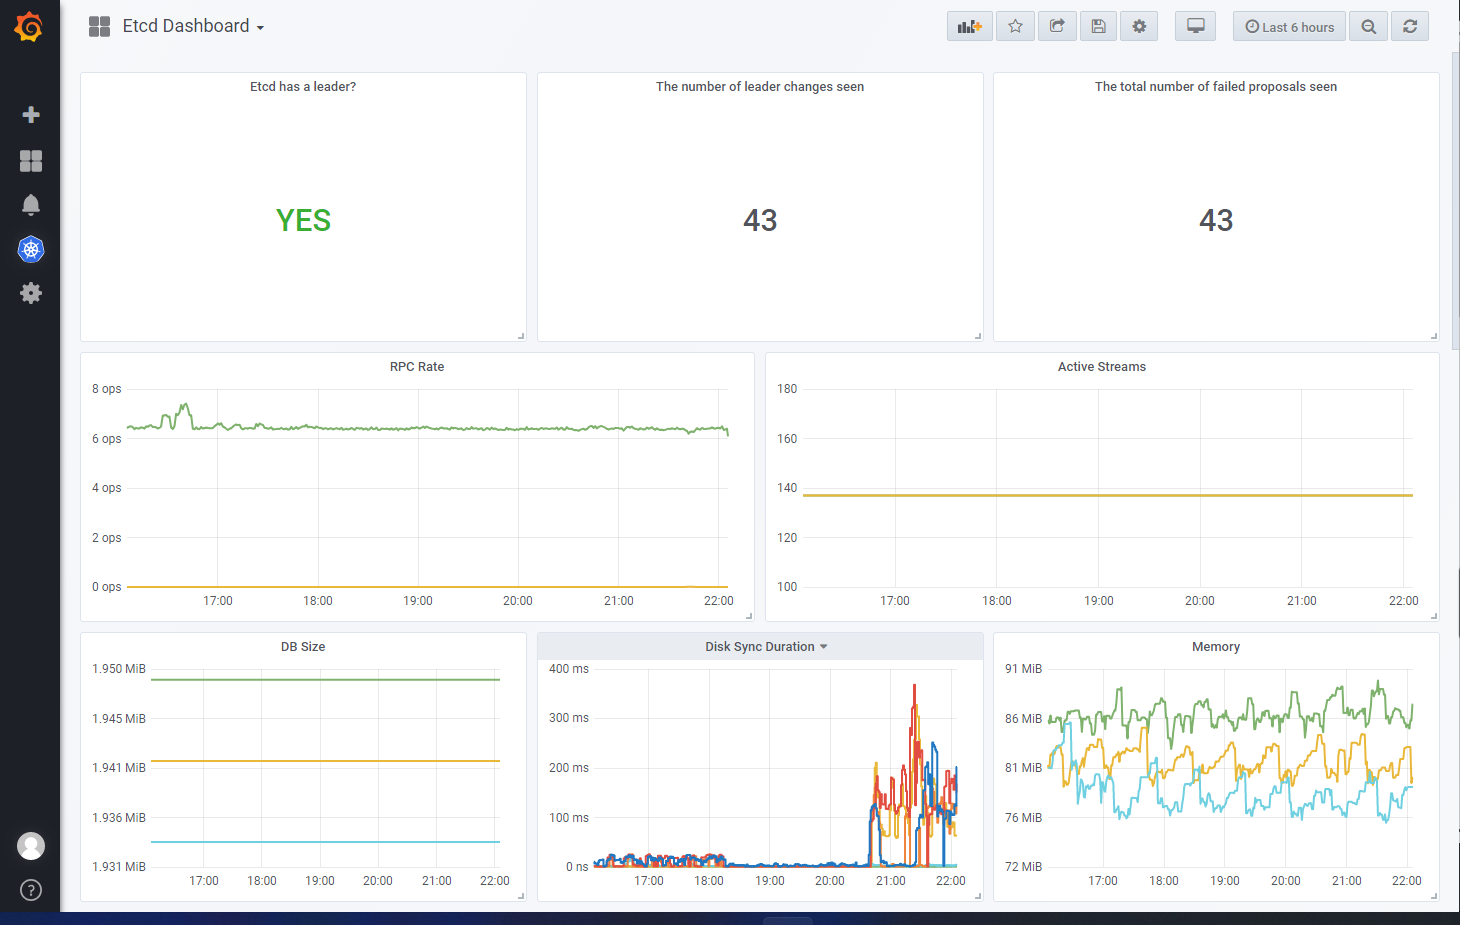Screen dimensions: 1460x925
Task: Click the zoom out time range icon
Action: (1368, 27)
